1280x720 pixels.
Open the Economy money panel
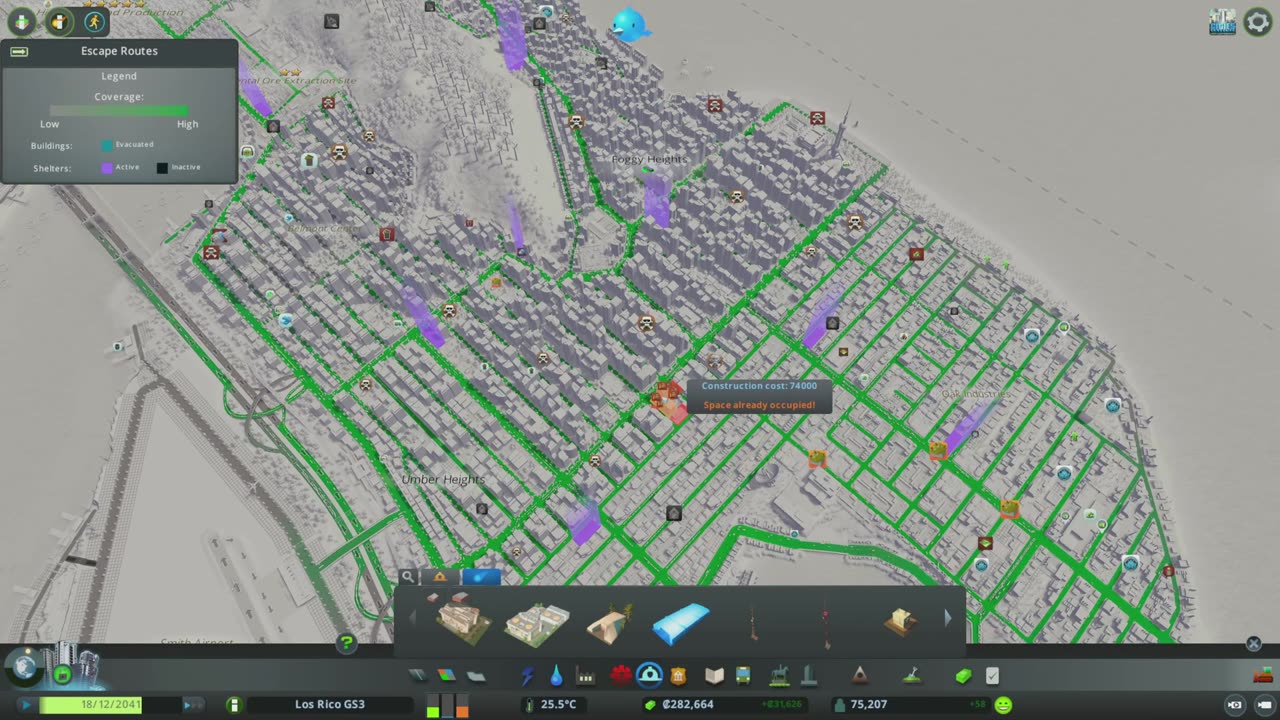pyautogui.click(x=963, y=676)
